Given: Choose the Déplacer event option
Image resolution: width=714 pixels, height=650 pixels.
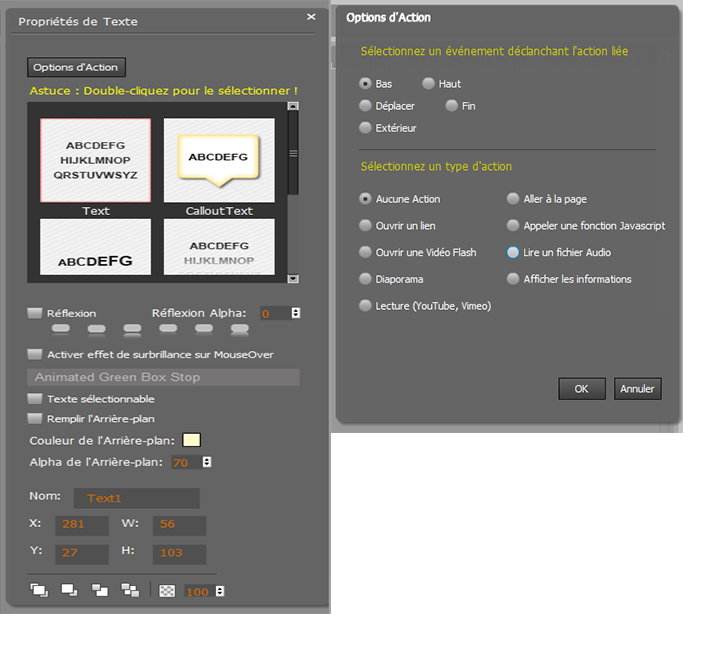Looking at the screenshot, I should click(x=365, y=106).
